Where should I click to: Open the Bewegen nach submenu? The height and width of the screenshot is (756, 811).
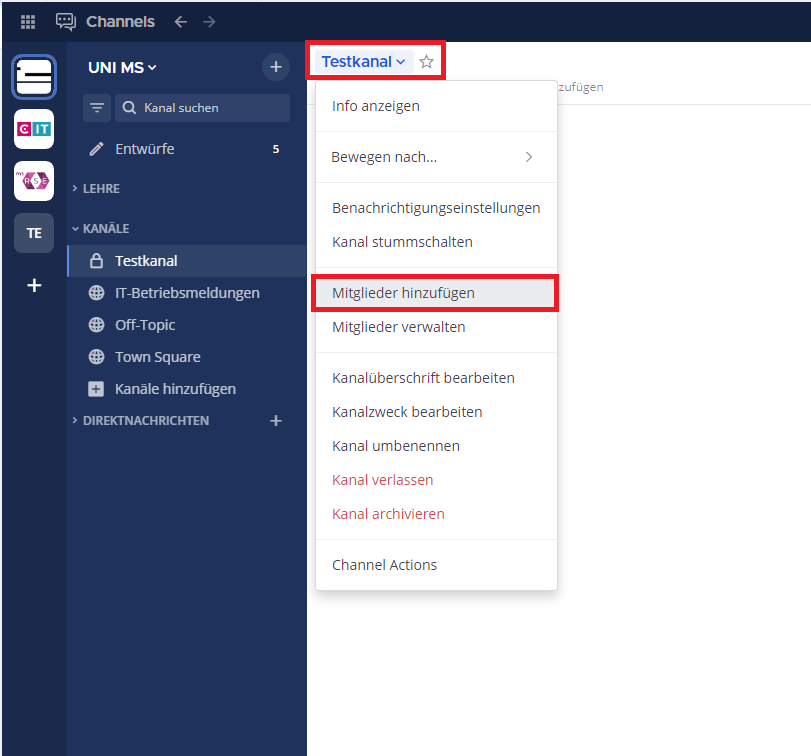(x=435, y=157)
